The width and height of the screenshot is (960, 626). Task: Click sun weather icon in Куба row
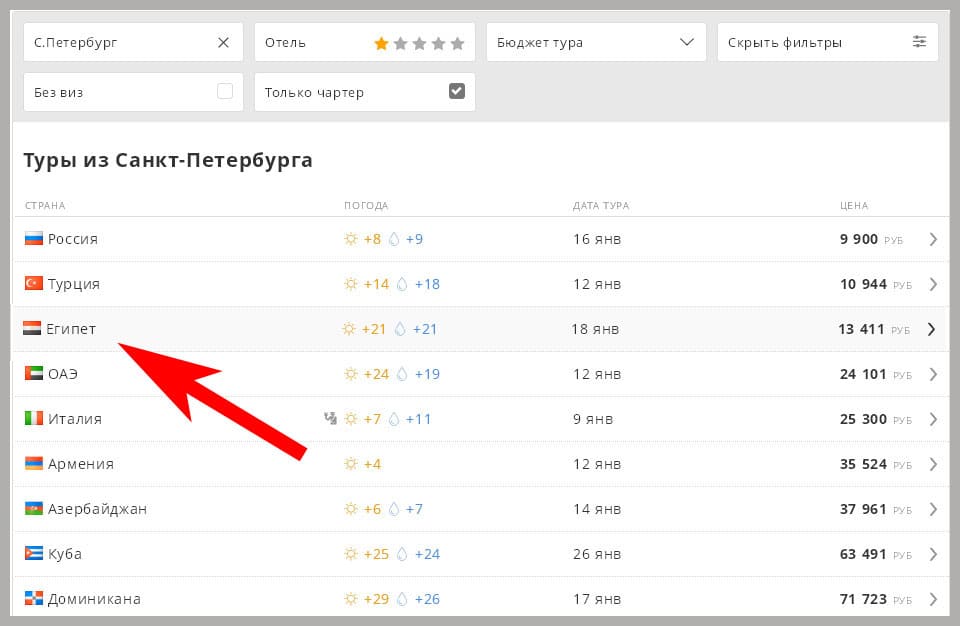[x=351, y=554]
